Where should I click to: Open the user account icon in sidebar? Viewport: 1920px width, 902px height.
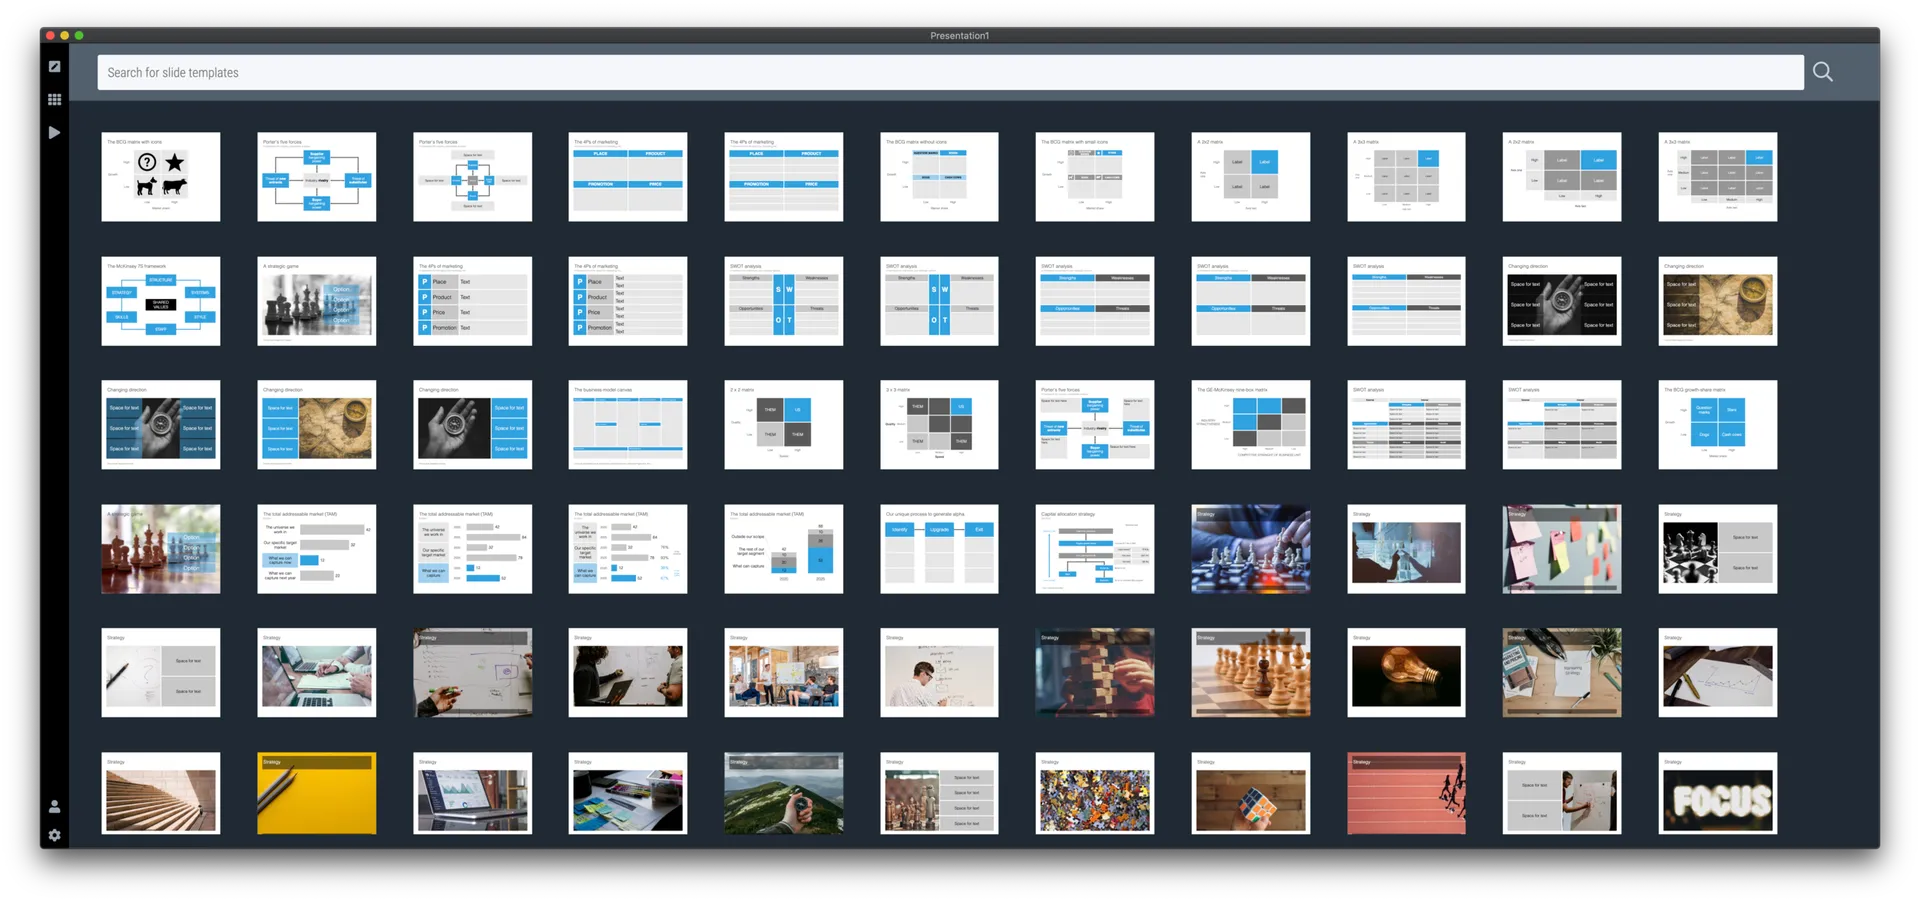coord(54,806)
